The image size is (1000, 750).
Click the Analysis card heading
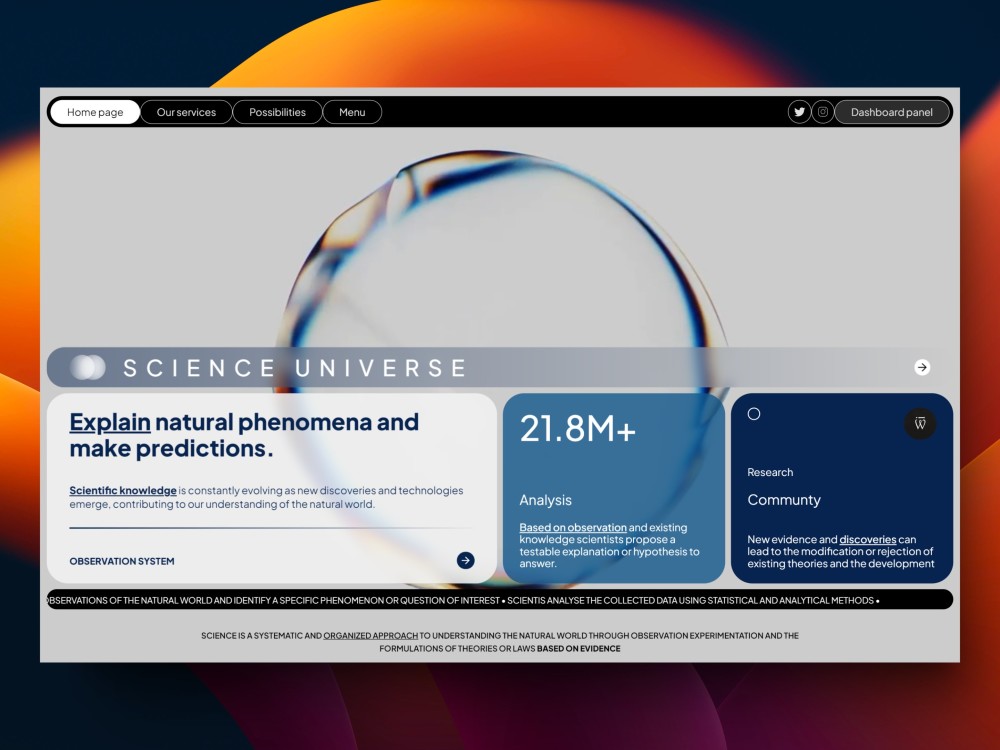[545, 500]
